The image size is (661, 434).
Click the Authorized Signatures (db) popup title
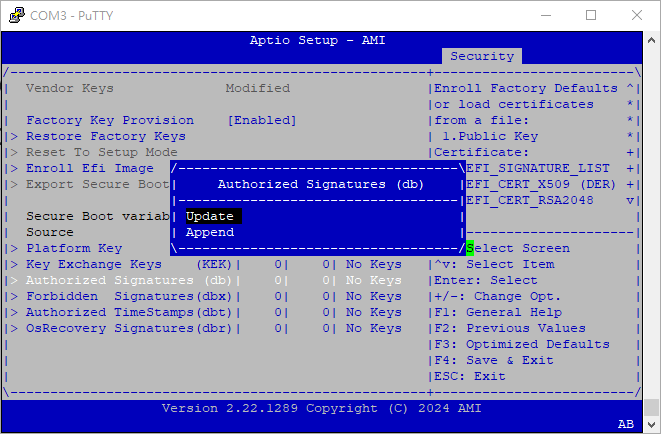tap(320, 184)
